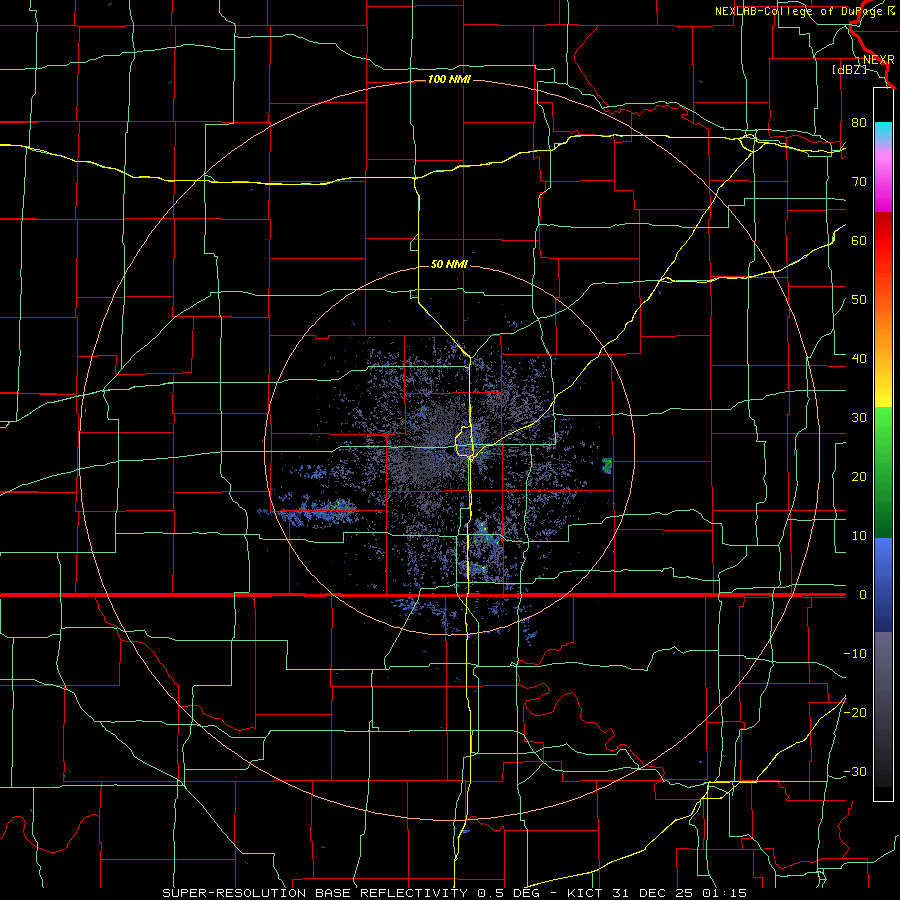The image size is (900, 900).
Task: Click the 60 value on dBZ scale
Action: (x=859, y=241)
